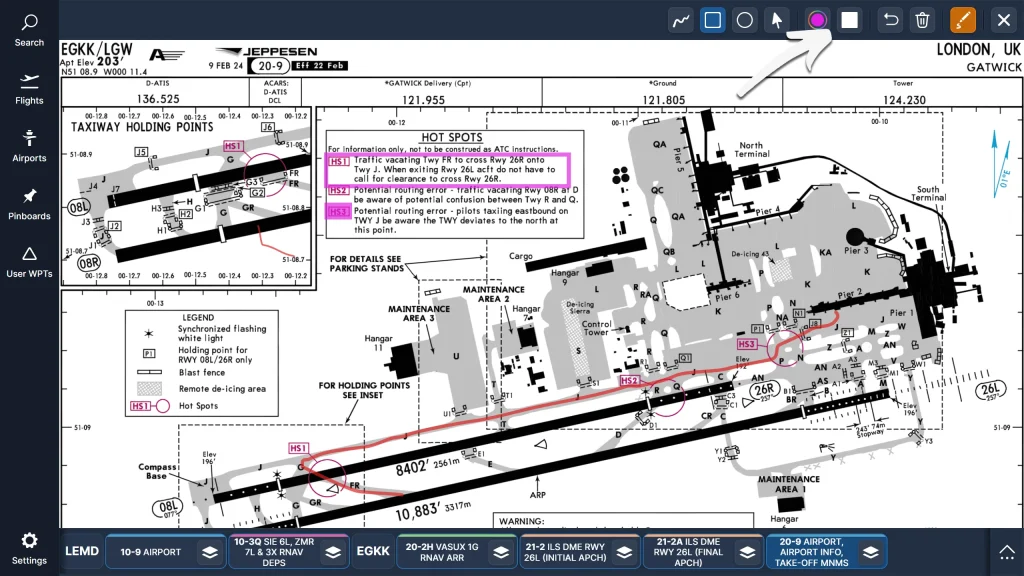
Task: Click the Control Tower label on chart
Action: [x=596, y=328]
